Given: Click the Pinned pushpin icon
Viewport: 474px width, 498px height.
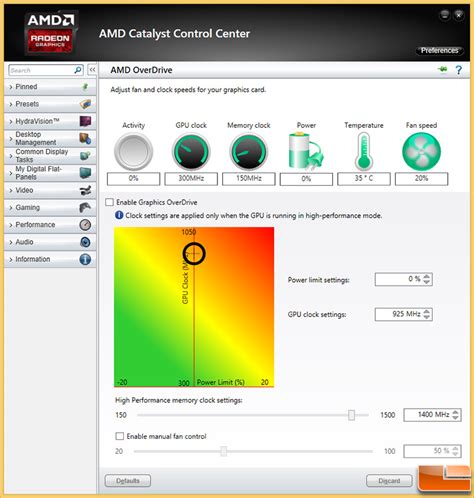Looking at the screenshot, I should [85, 87].
